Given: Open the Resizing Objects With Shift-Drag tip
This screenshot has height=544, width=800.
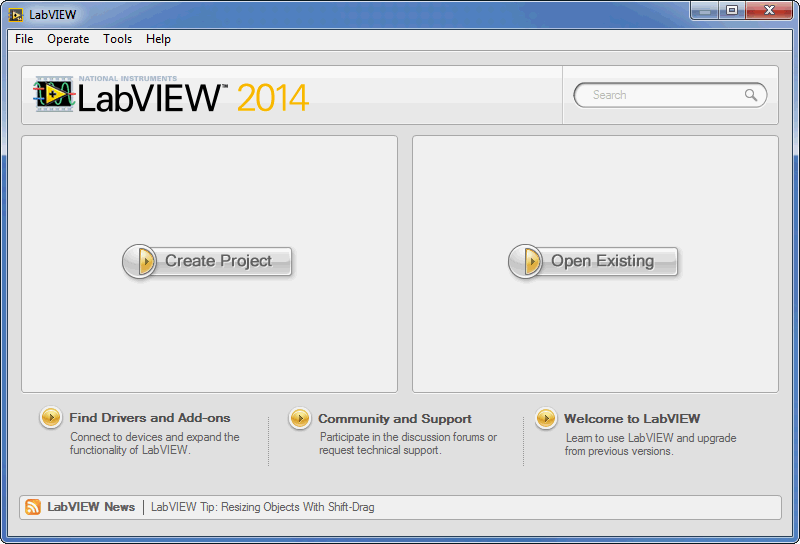Looking at the screenshot, I should [x=262, y=507].
